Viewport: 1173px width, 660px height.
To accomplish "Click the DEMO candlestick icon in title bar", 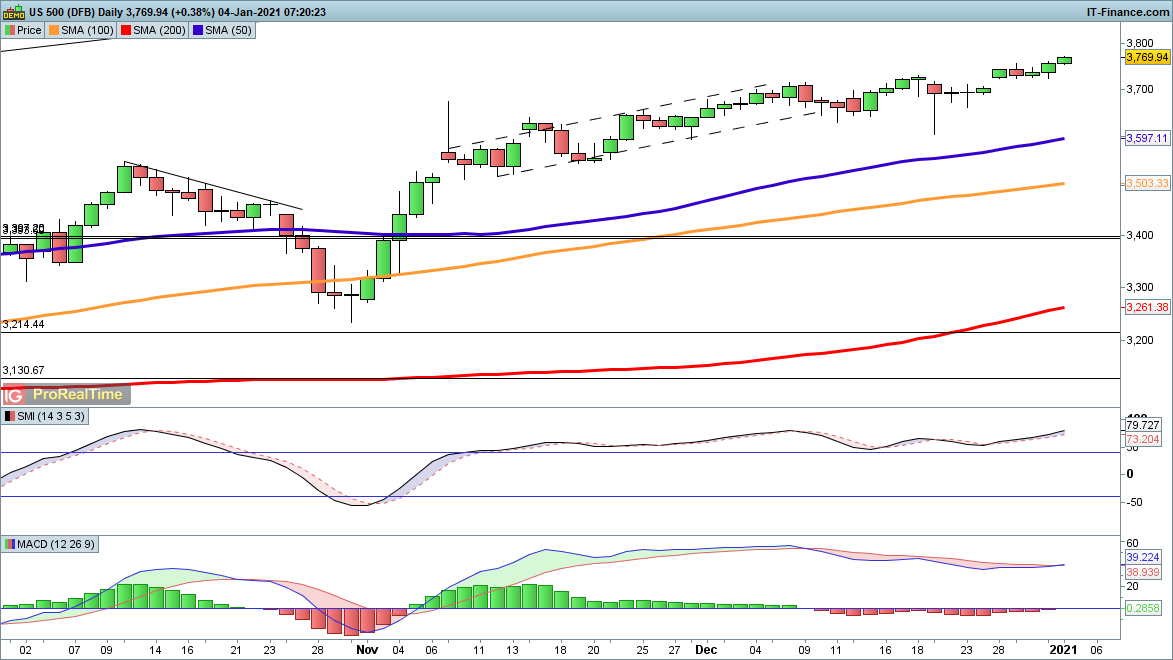I will (x=14, y=12).
